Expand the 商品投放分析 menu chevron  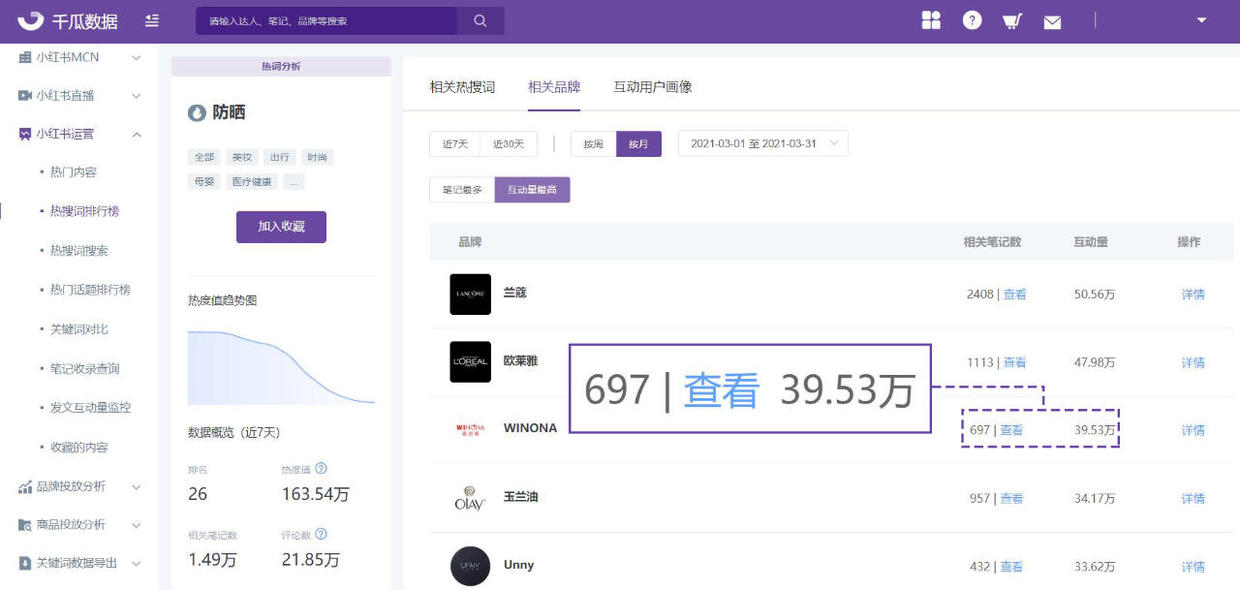click(x=137, y=525)
